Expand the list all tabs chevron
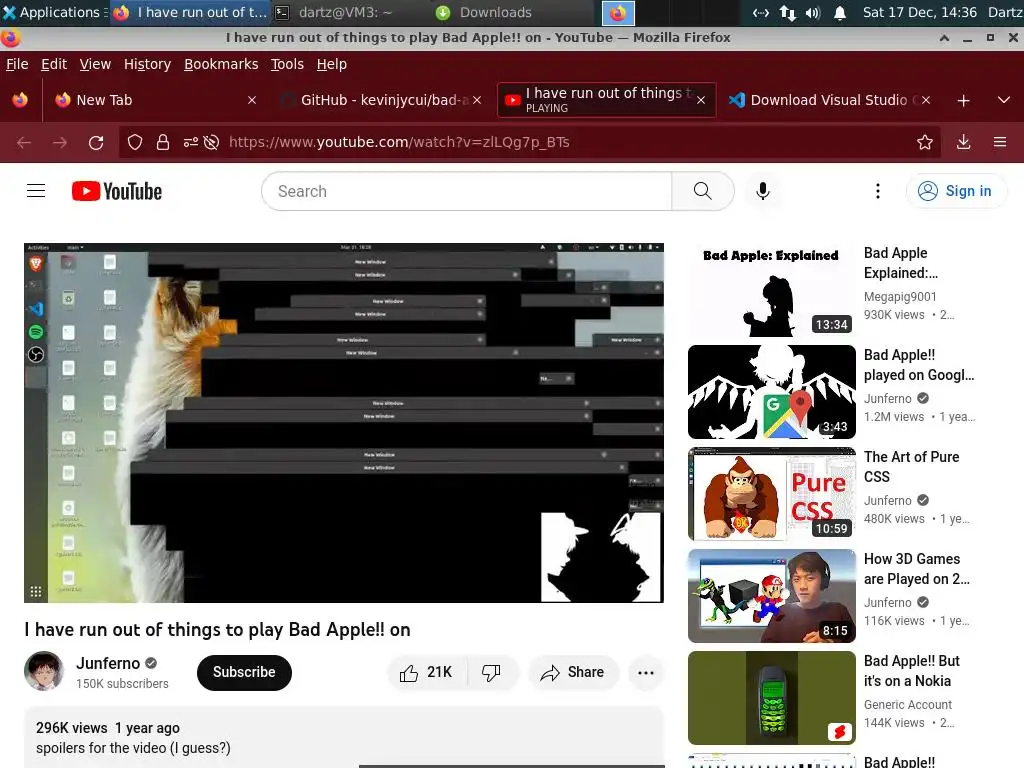Image resolution: width=1024 pixels, height=768 pixels. (x=1004, y=100)
